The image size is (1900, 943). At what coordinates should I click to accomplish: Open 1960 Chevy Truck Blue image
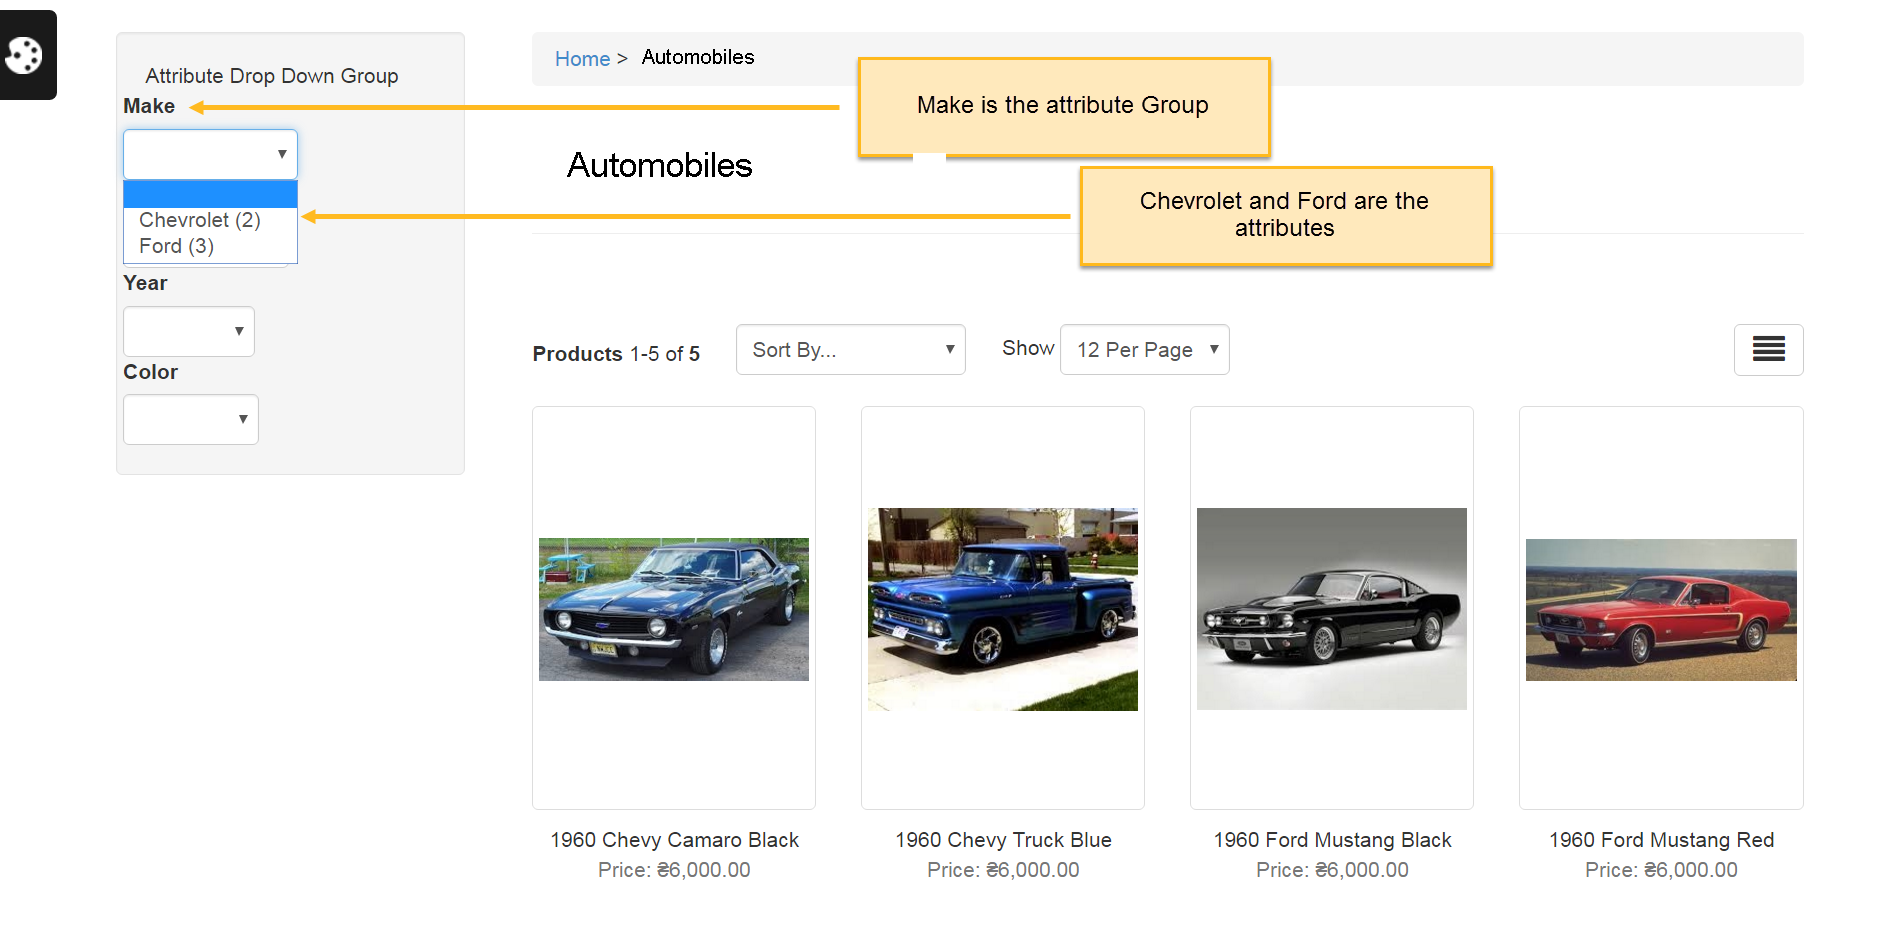click(x=1003, y=609)
